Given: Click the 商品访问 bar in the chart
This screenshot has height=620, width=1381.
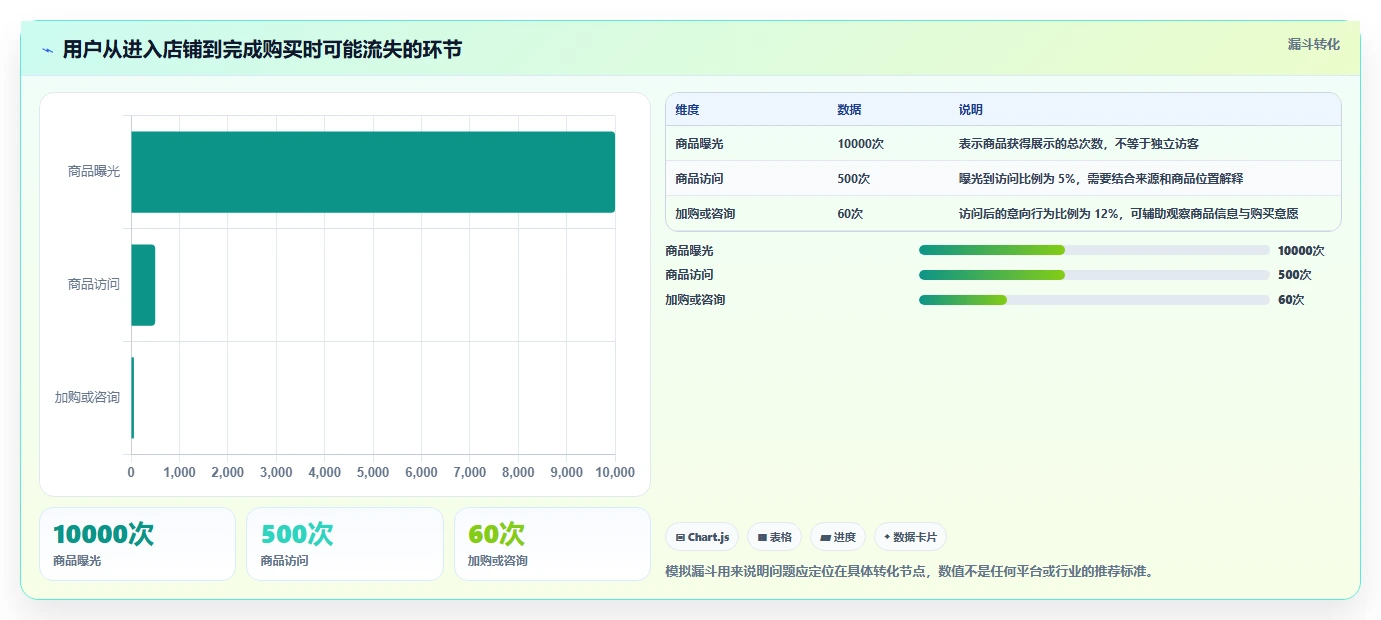Looking at the screenshot, I should (x=143, y=285).
